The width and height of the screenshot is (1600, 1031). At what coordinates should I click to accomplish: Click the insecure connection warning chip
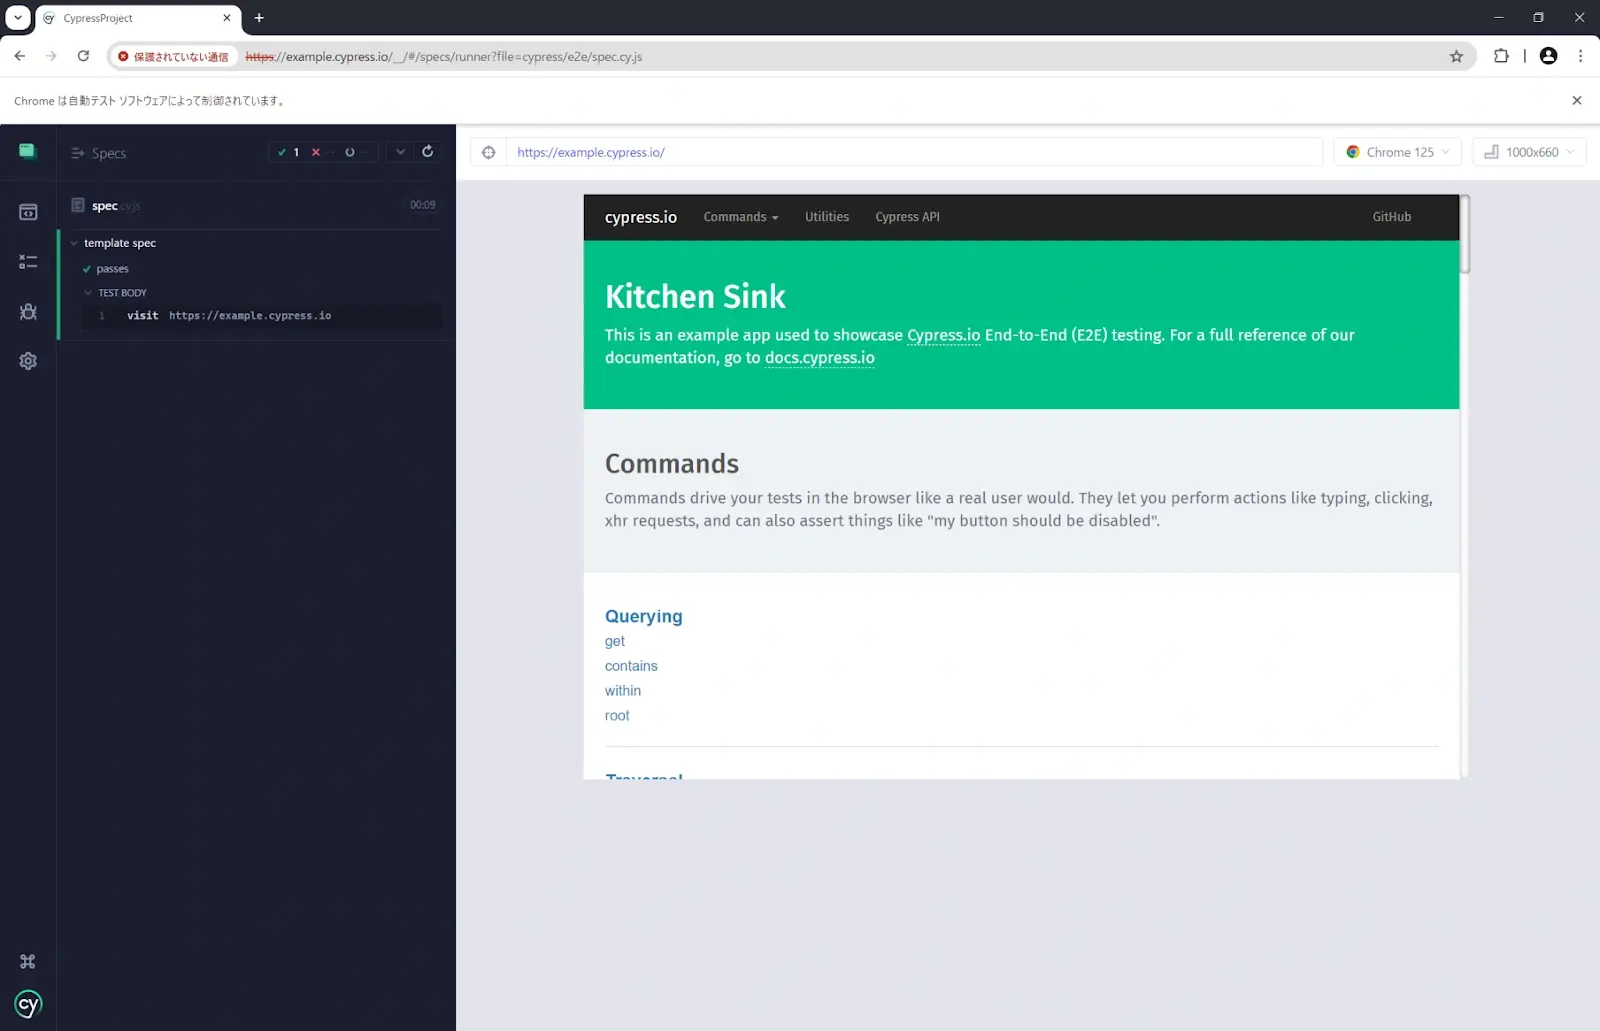pos(174,57)
